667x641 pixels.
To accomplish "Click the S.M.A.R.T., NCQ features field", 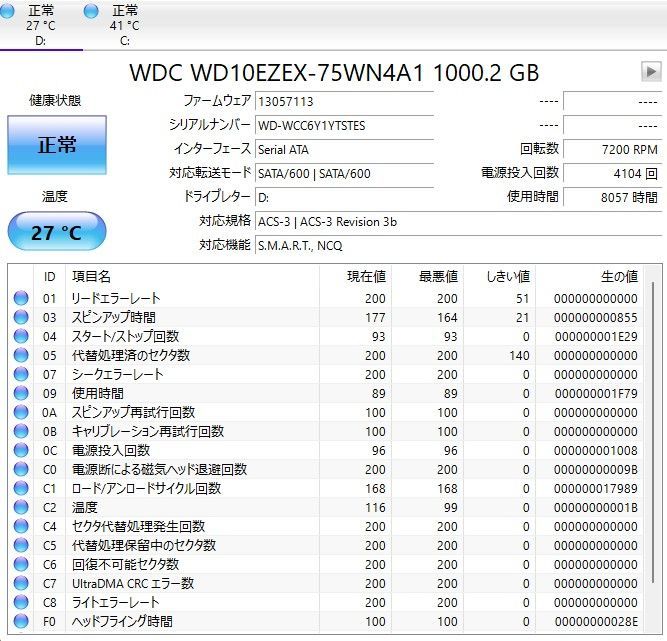I will [x=458, y=245].
